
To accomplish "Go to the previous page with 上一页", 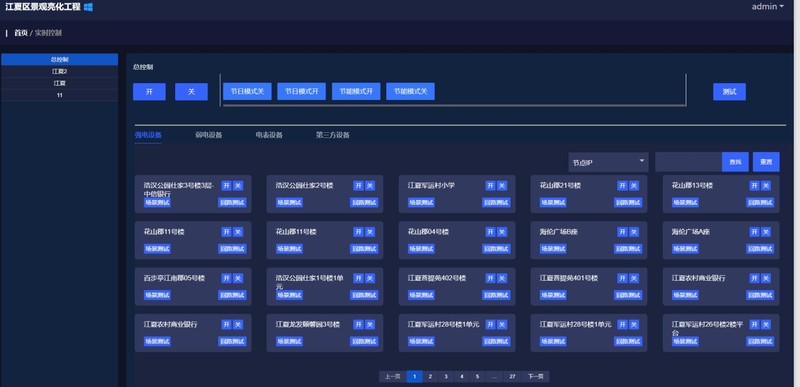I will coord(392,377).
